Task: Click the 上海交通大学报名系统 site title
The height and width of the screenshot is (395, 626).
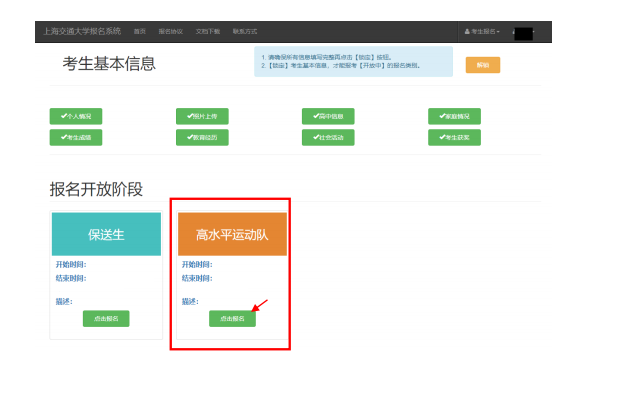Action: tap(82, 31)
